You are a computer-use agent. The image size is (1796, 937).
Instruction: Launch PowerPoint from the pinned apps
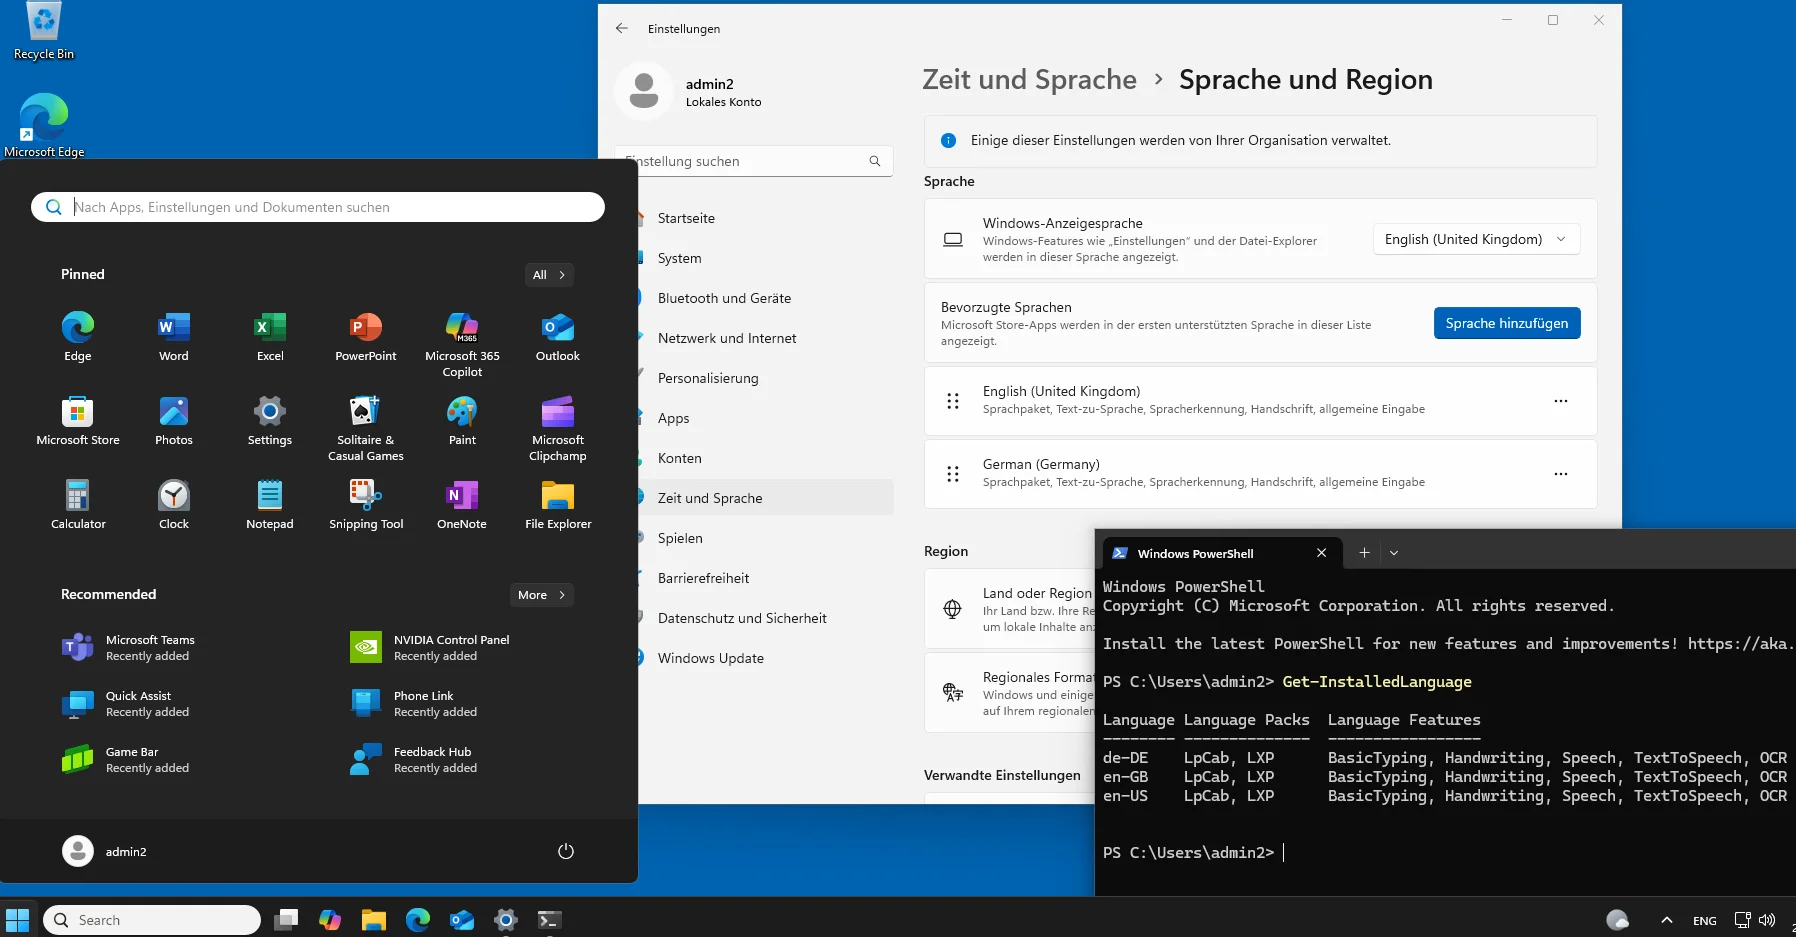click(x=366, y=336)
